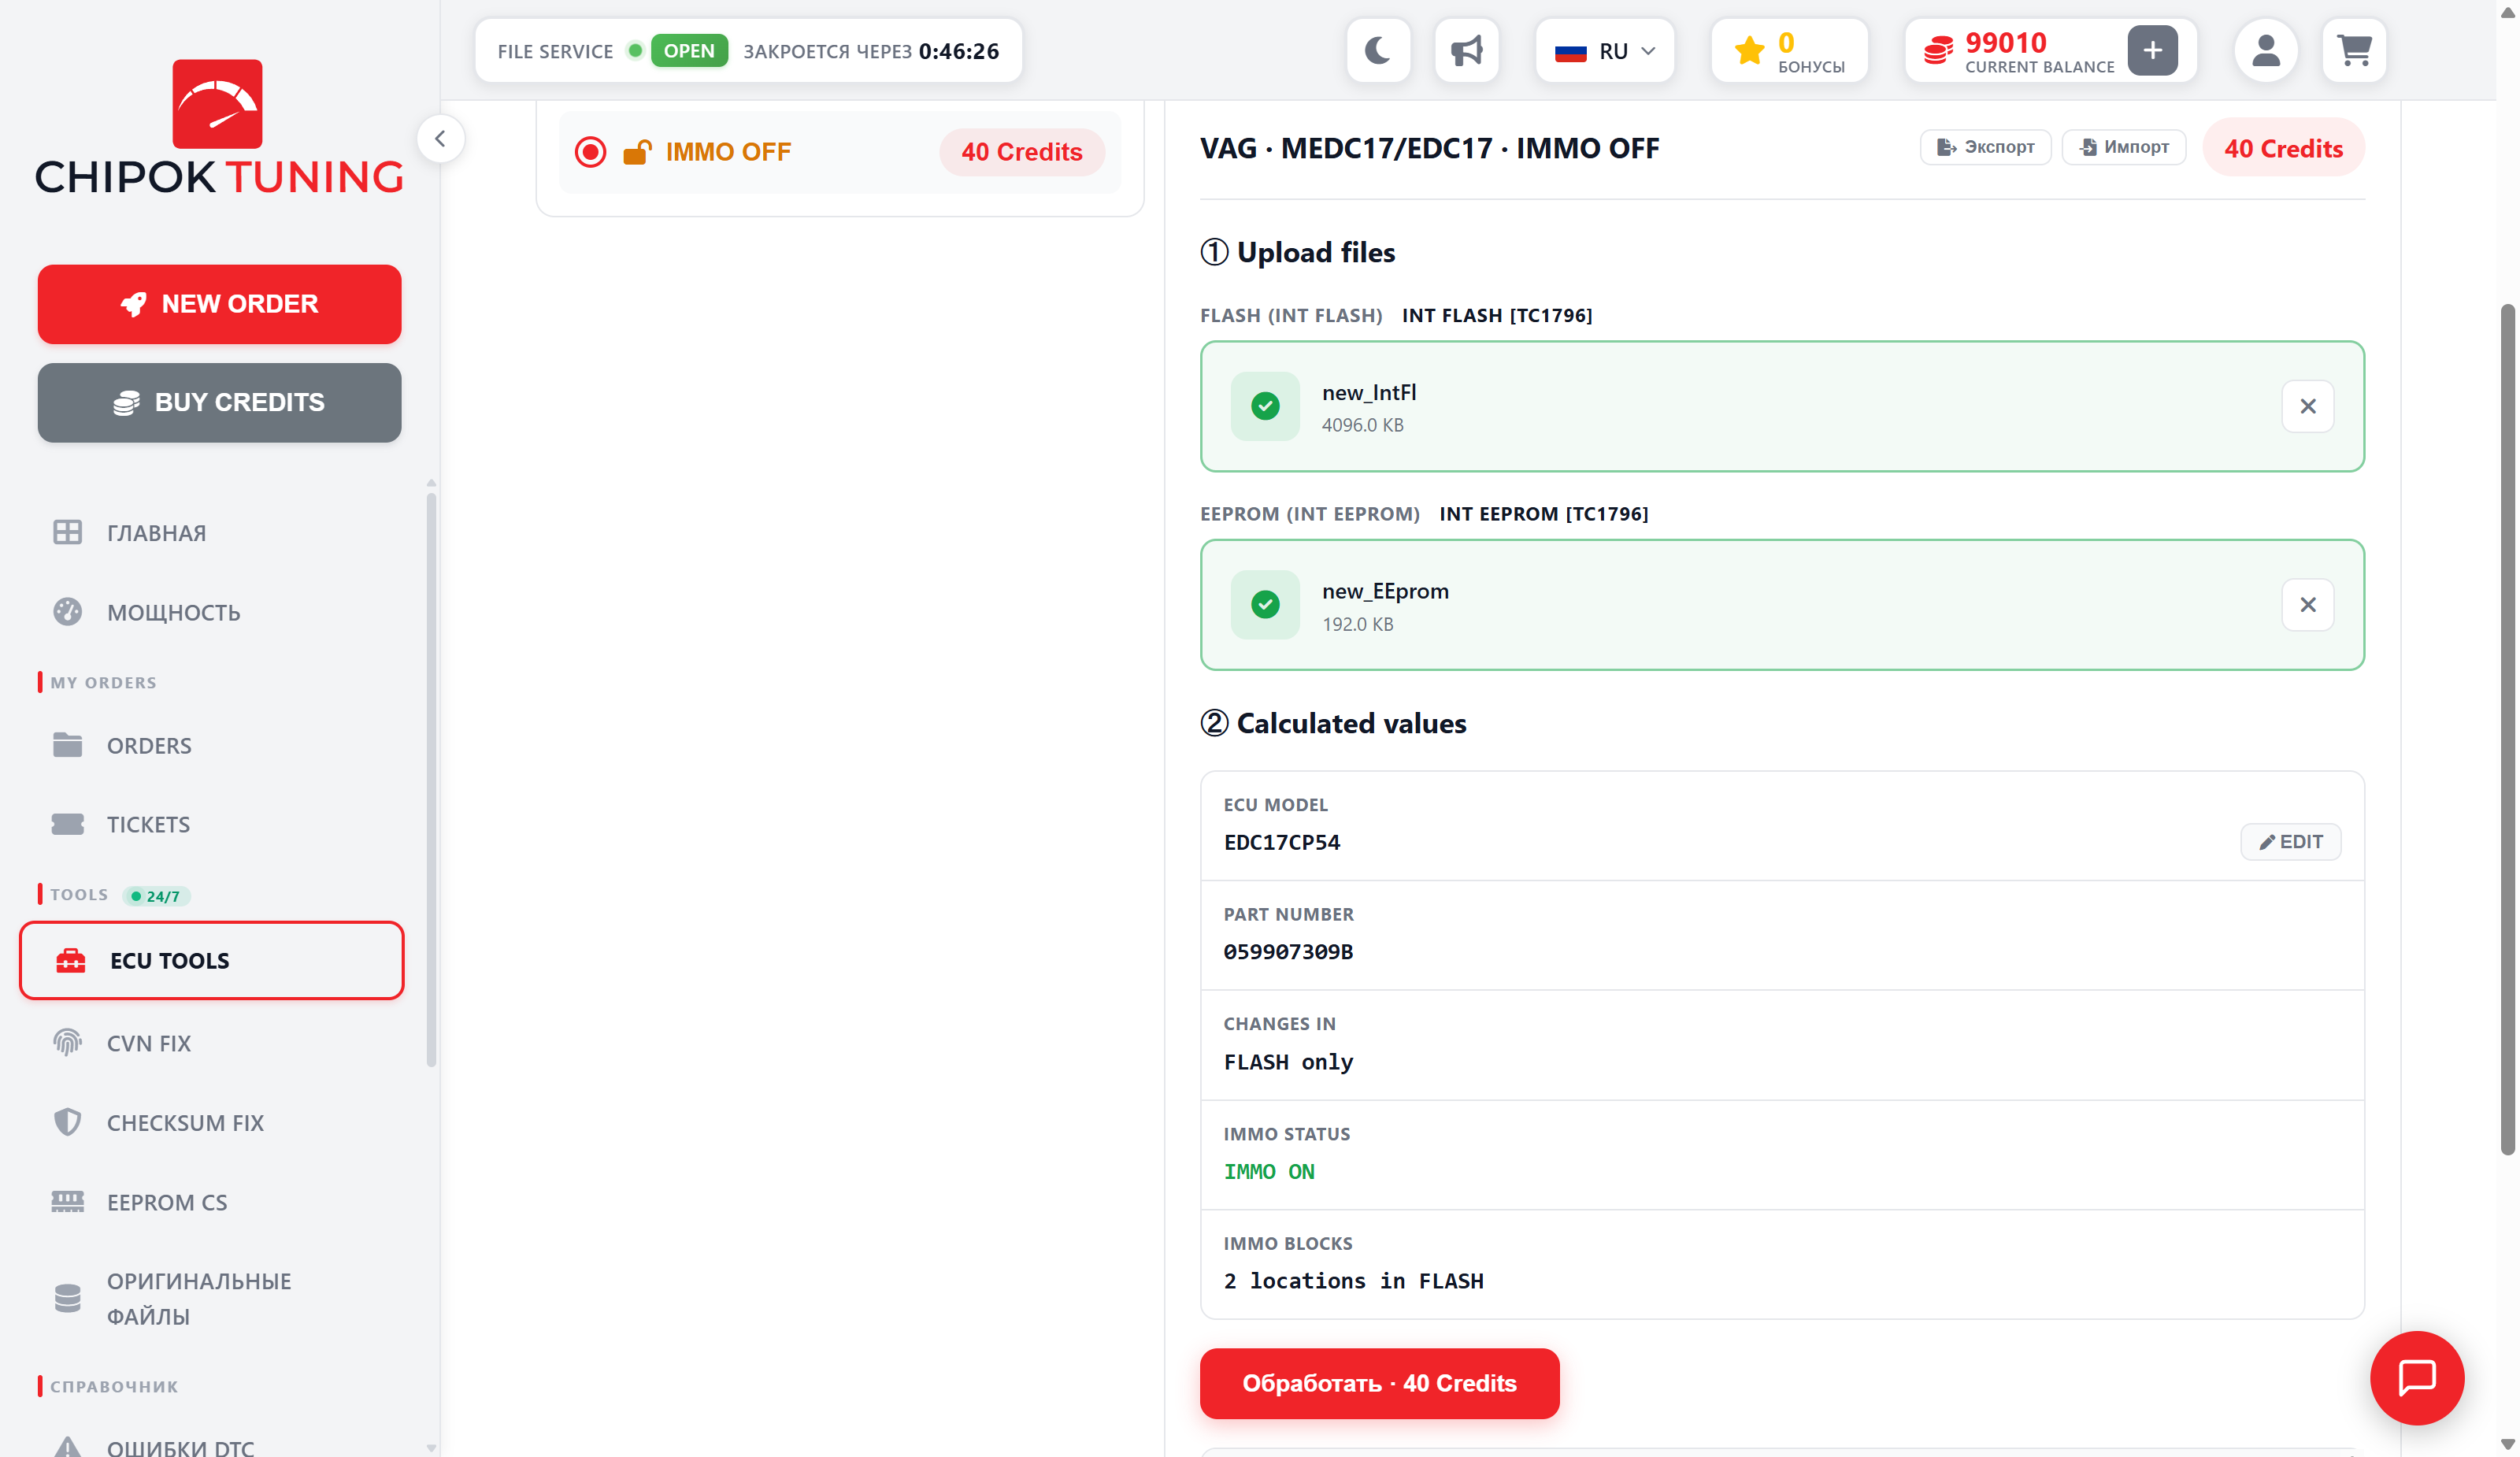Start a NEW ORDER
The height and width of the screenshot is (1457, 2520).
pos(219,304)
